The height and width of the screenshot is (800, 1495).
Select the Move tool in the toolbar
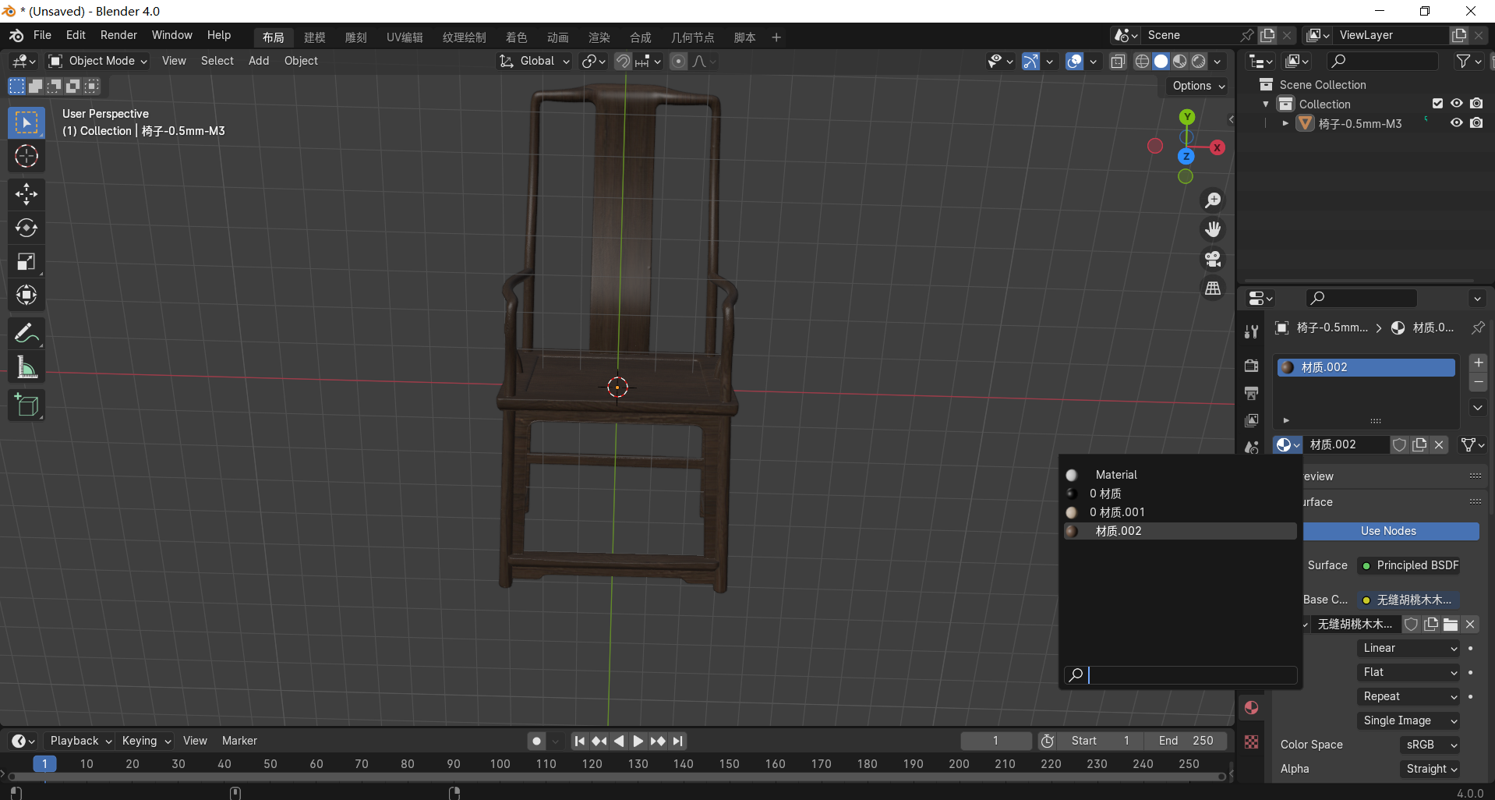coord(26,193)
